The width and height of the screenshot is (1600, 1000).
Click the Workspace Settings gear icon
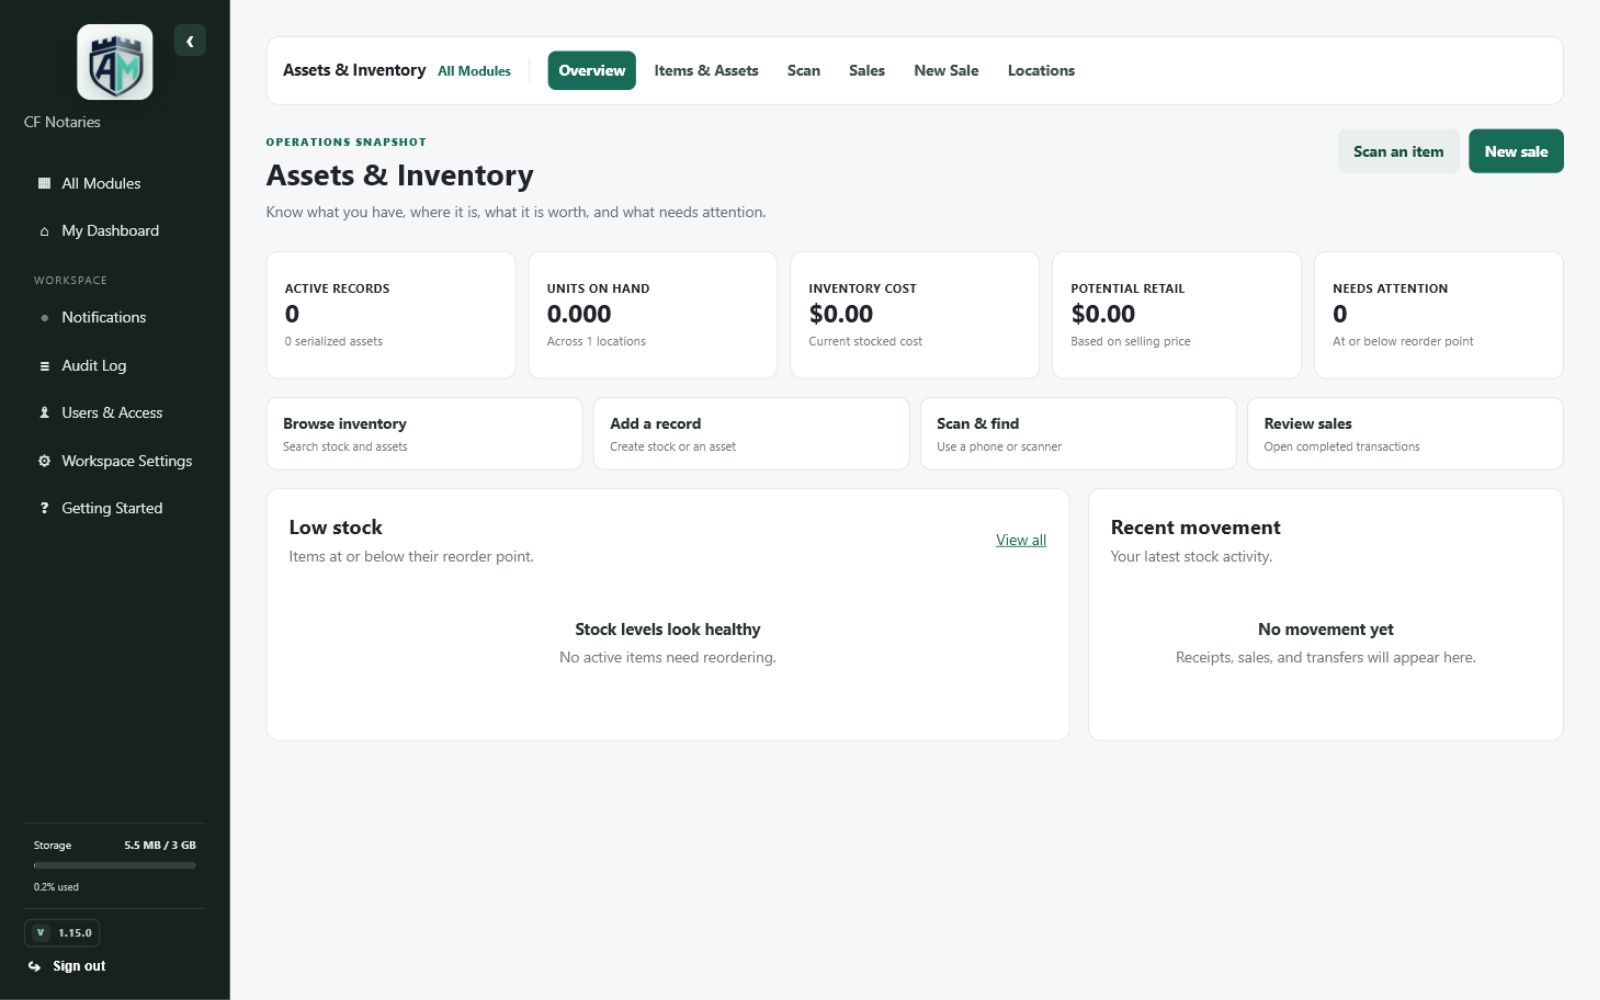coord(44,461)
